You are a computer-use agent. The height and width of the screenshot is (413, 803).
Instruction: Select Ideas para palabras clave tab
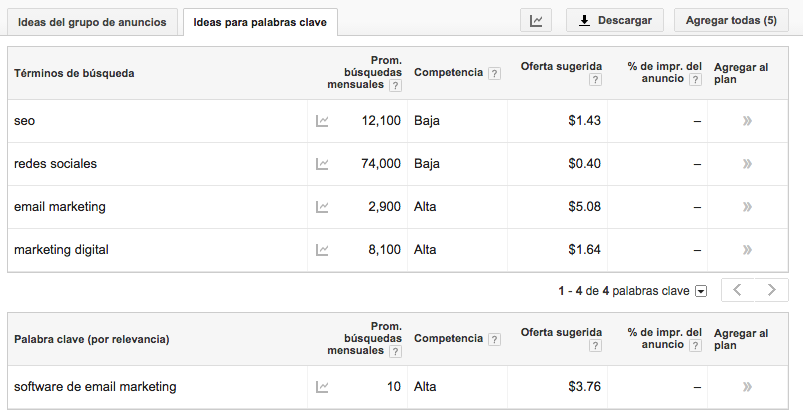(260, 23)
